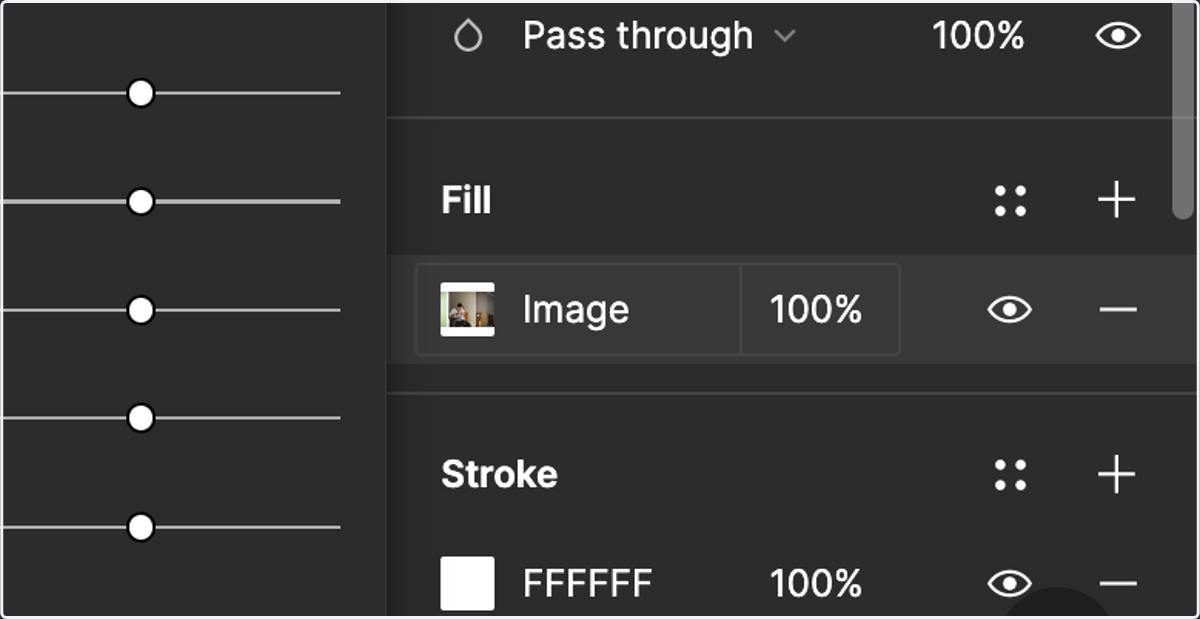Screen dimensions: 1200x619
Task: Remove the FFFFFF stroke with minus
Action: tap(1117, 583)
